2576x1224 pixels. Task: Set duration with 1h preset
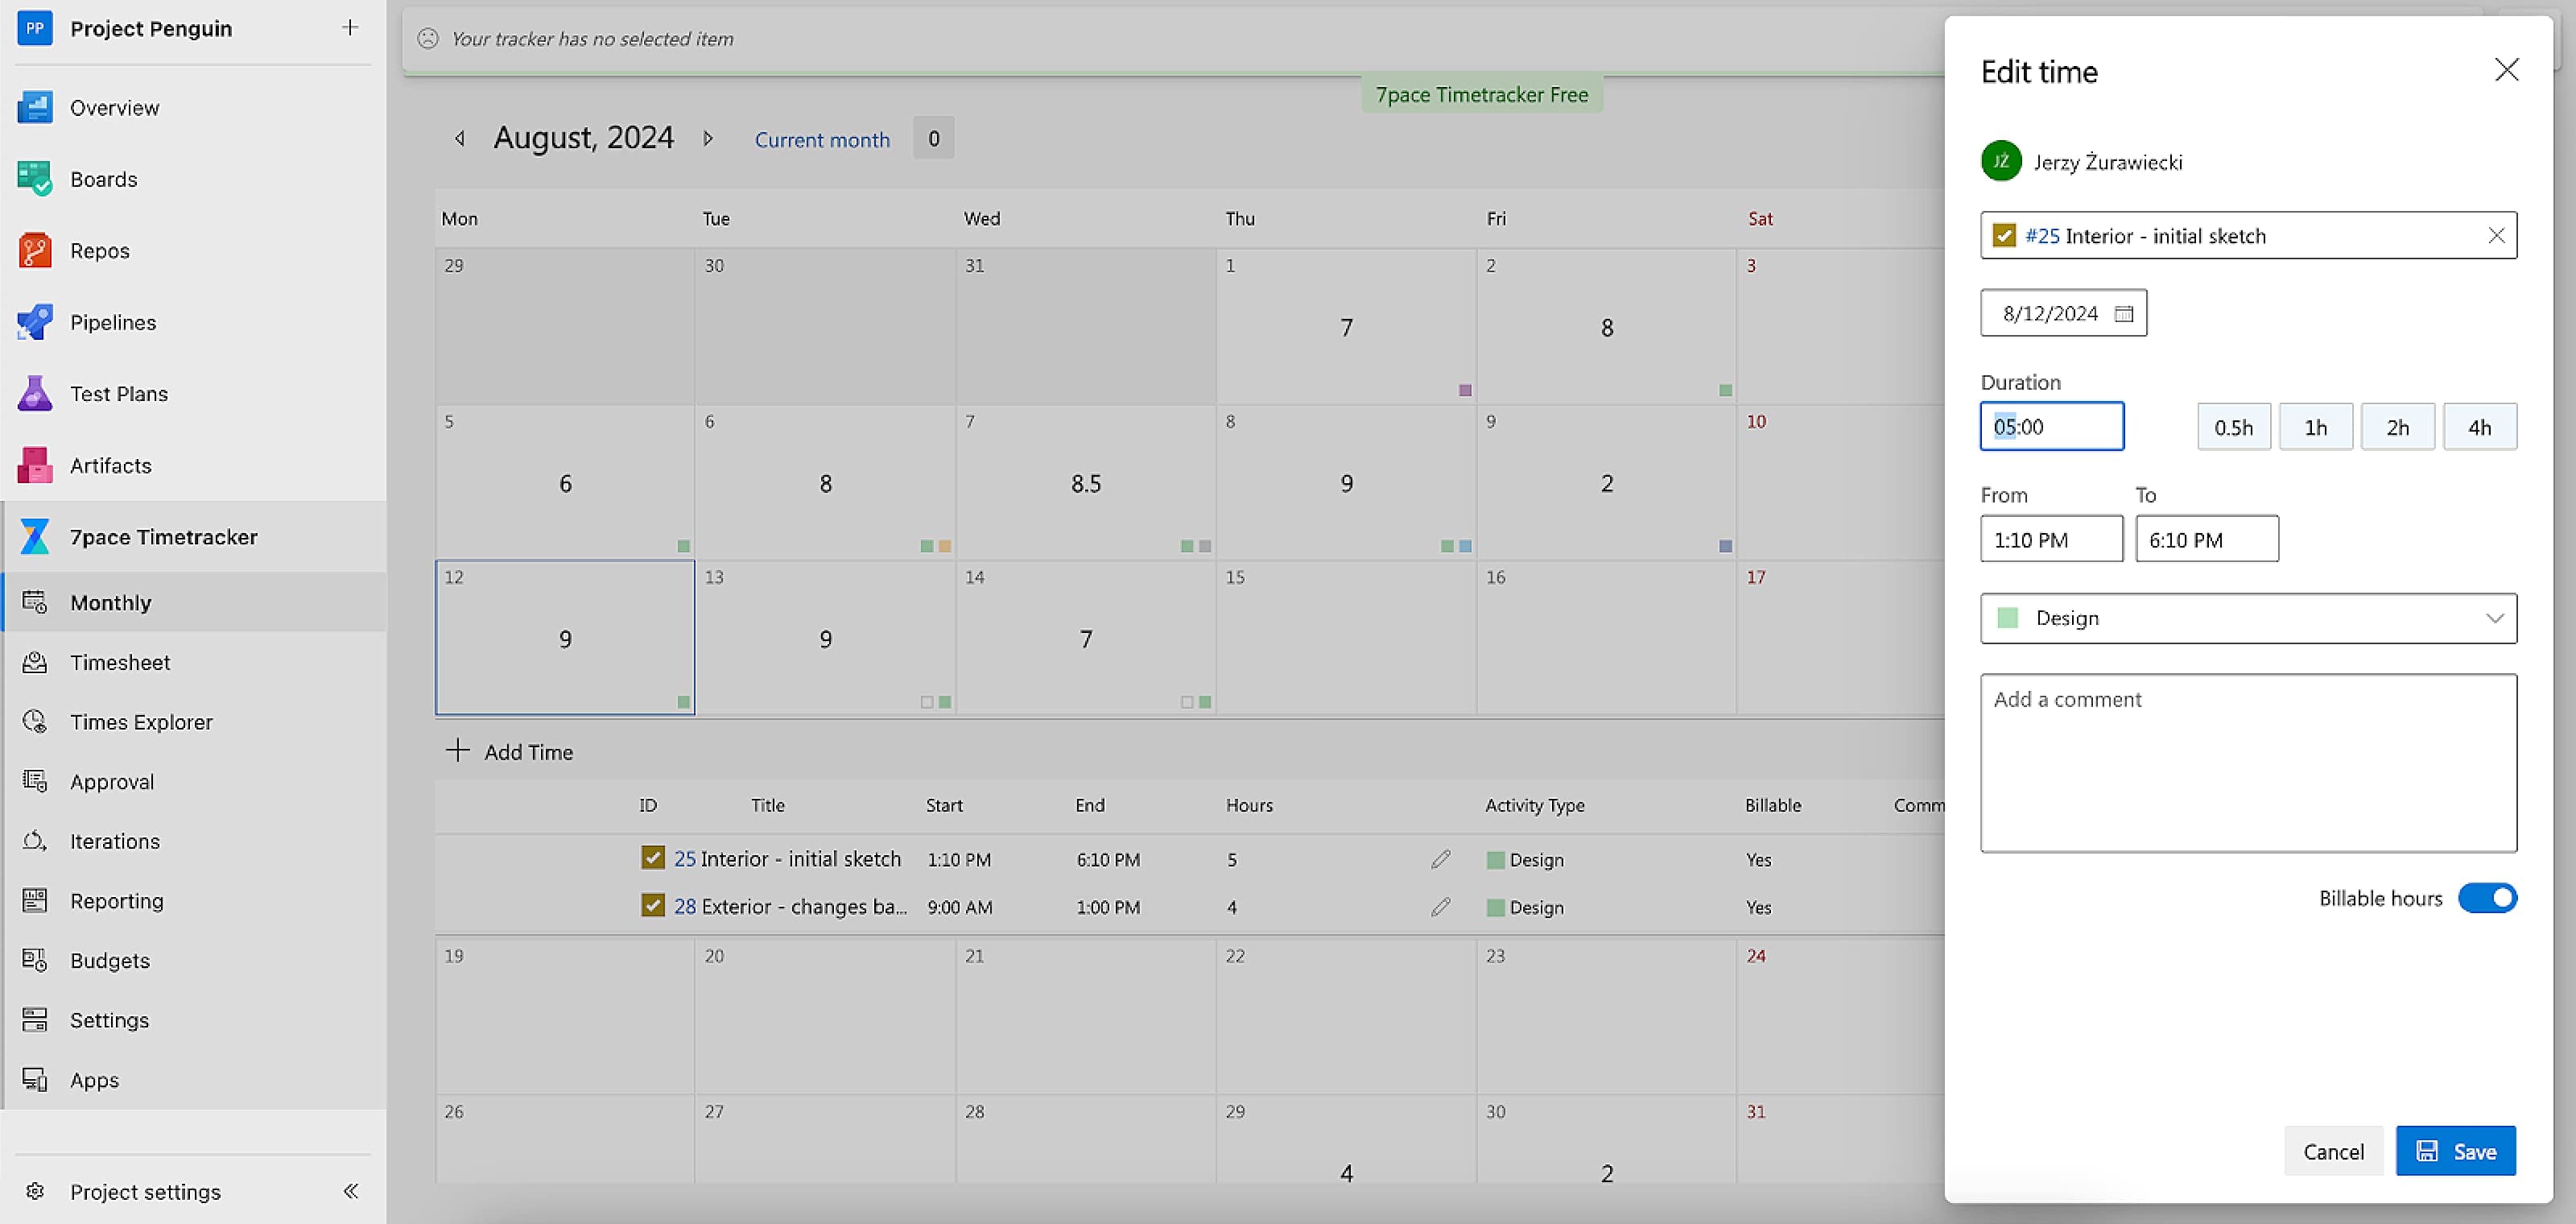pos(2315,427)
